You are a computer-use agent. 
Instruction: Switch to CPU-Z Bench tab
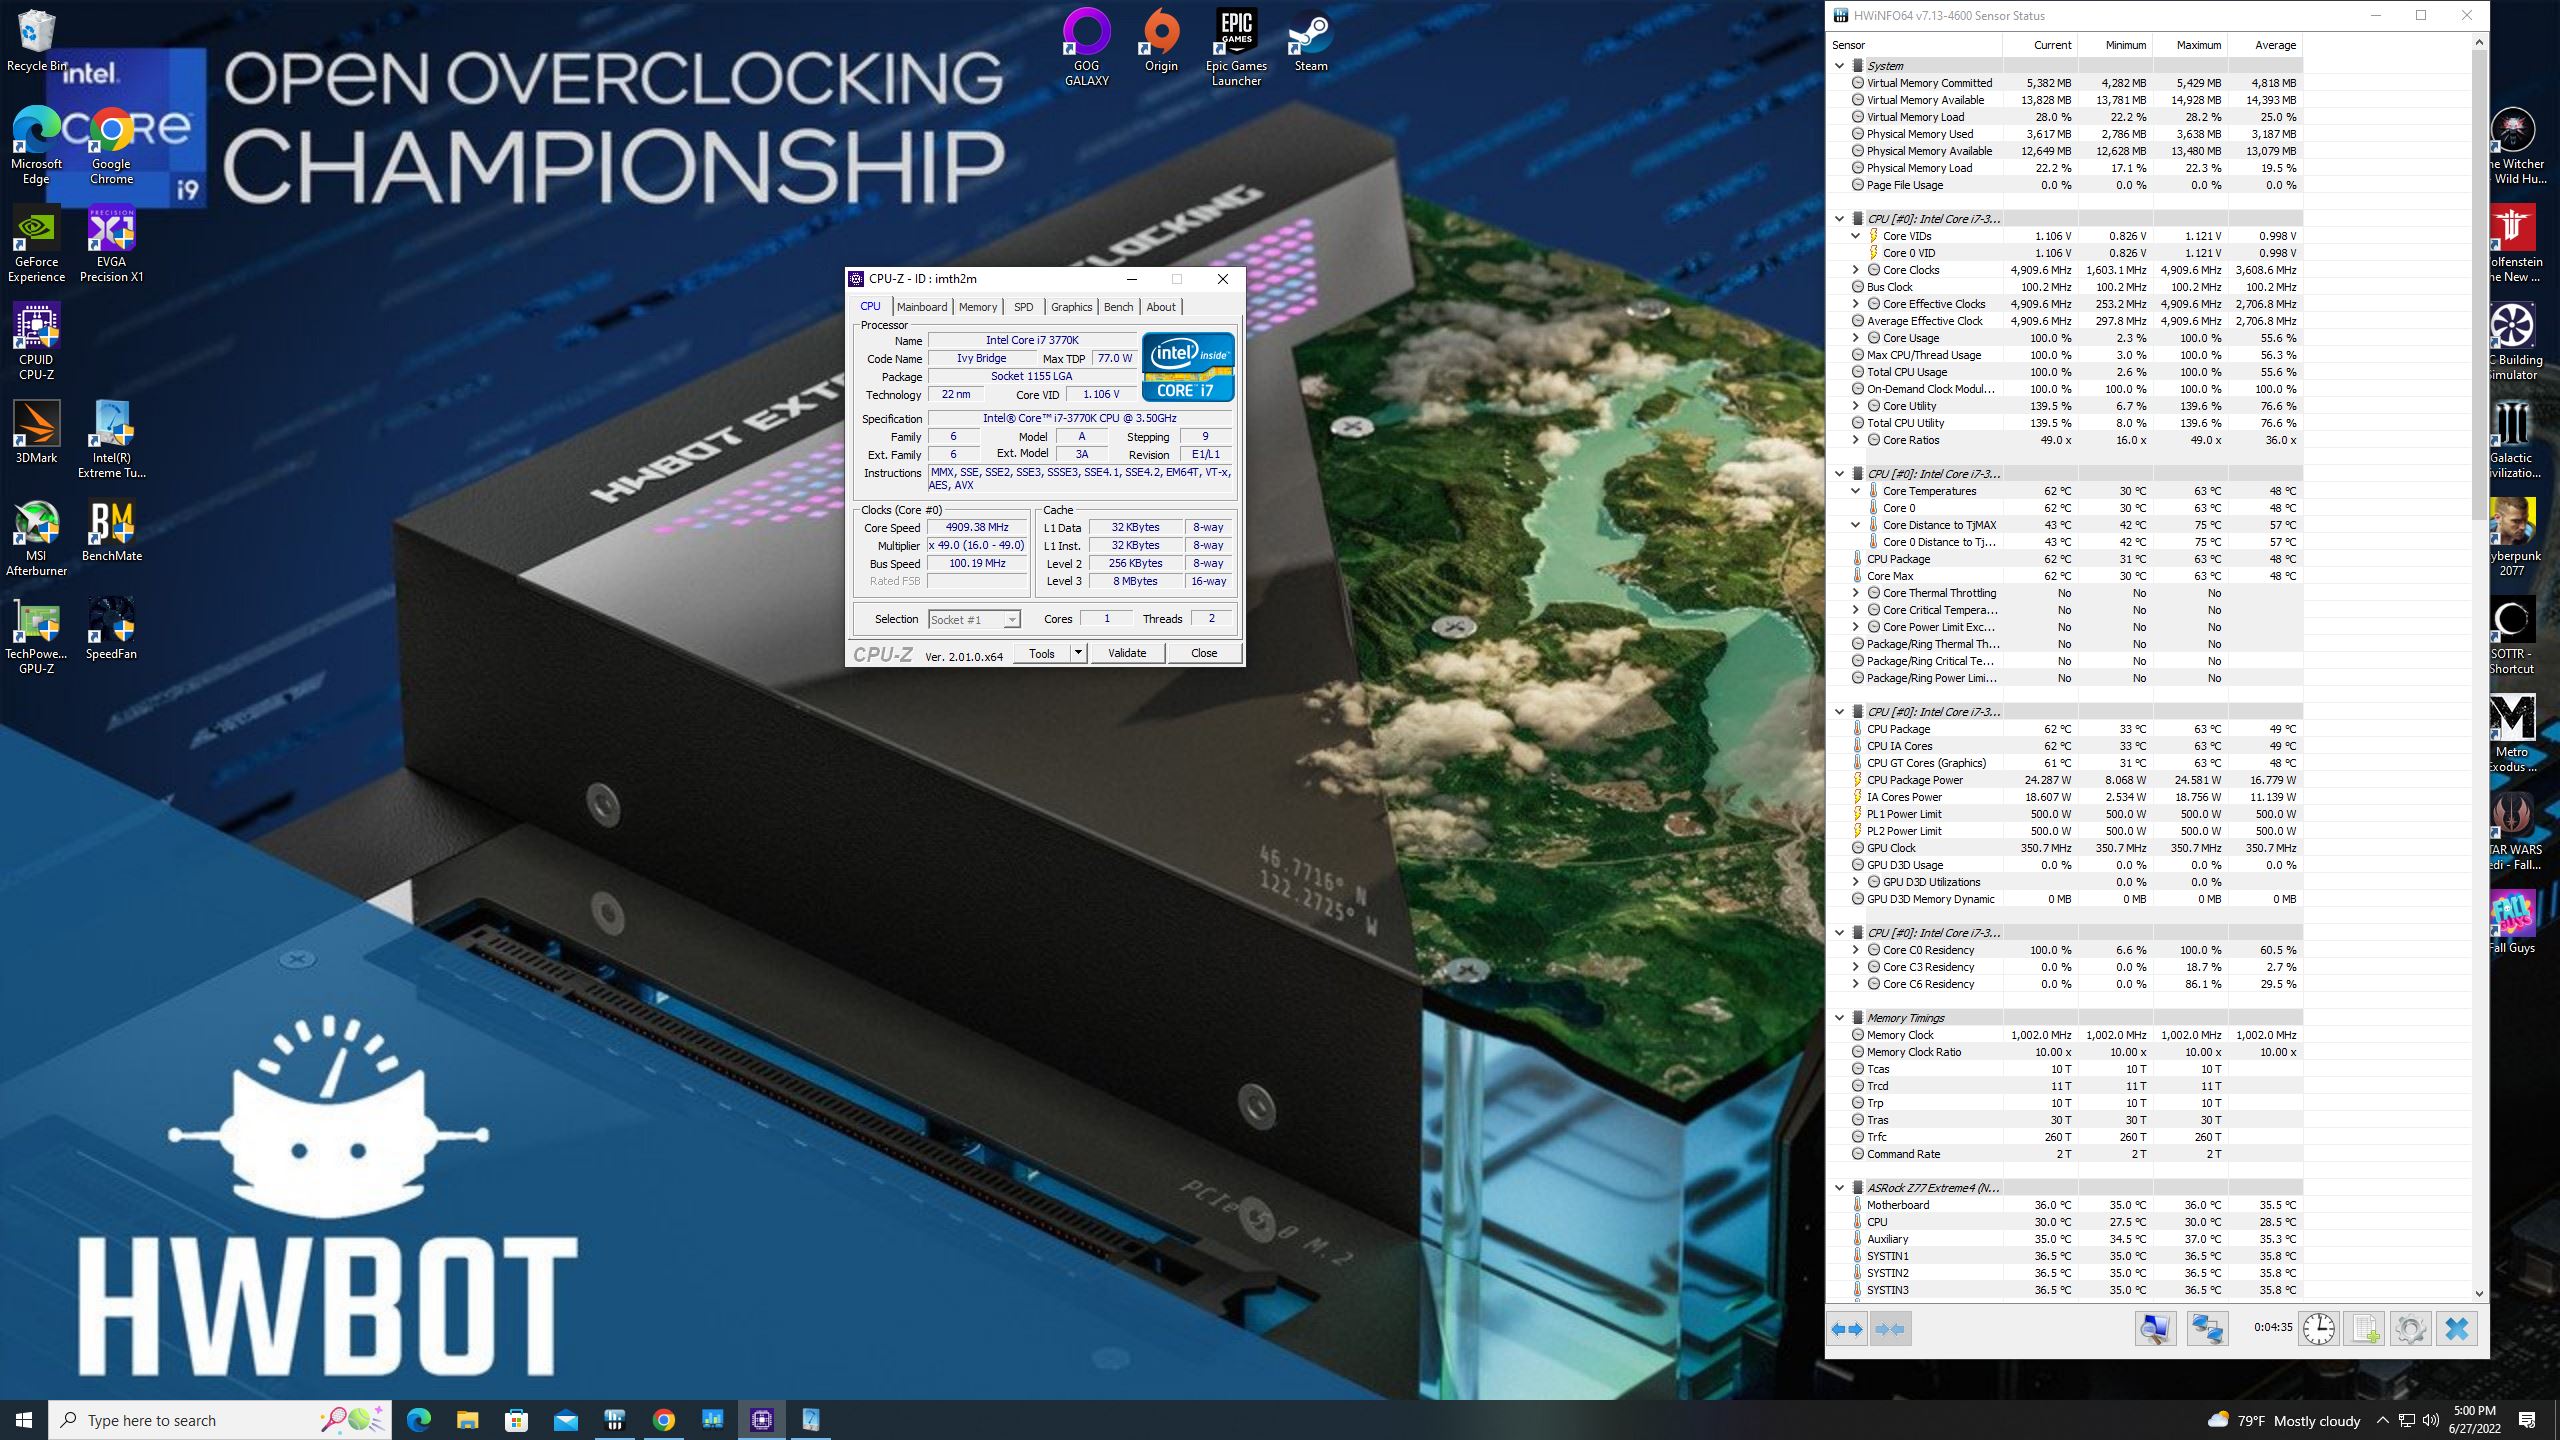[1118, 307]
